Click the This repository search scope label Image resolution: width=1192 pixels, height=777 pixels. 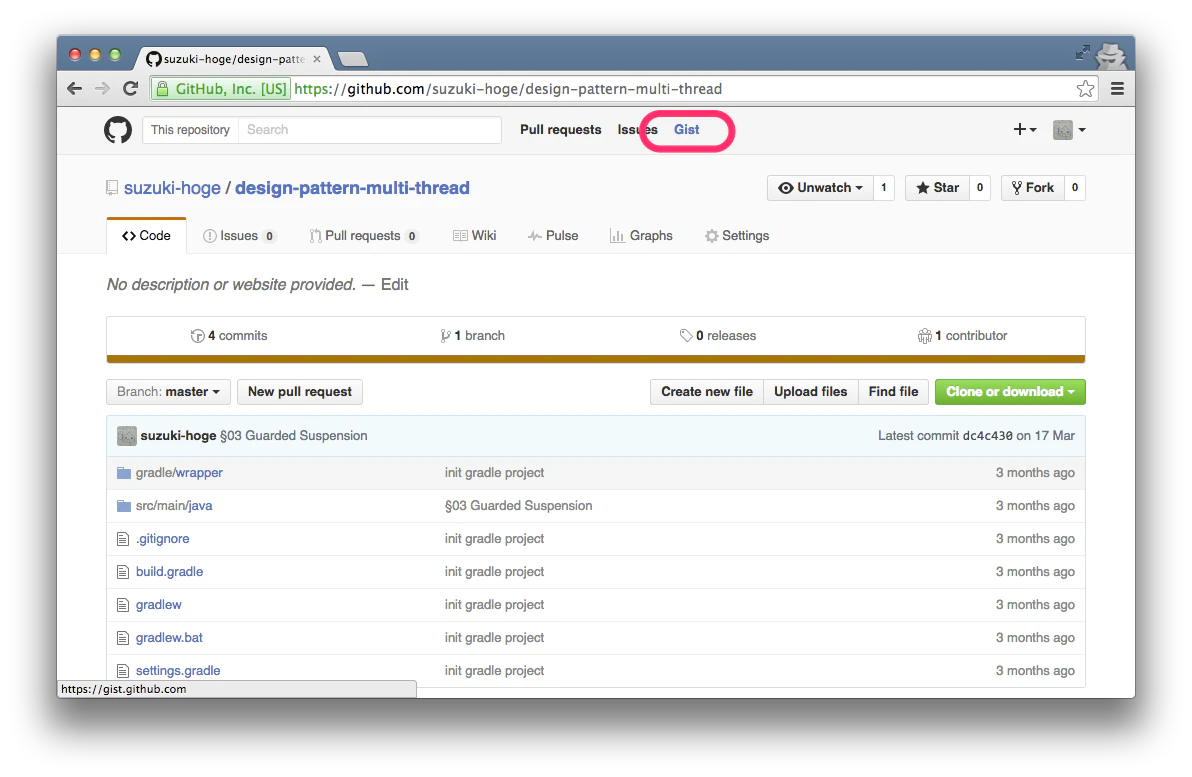click(190, 130)
